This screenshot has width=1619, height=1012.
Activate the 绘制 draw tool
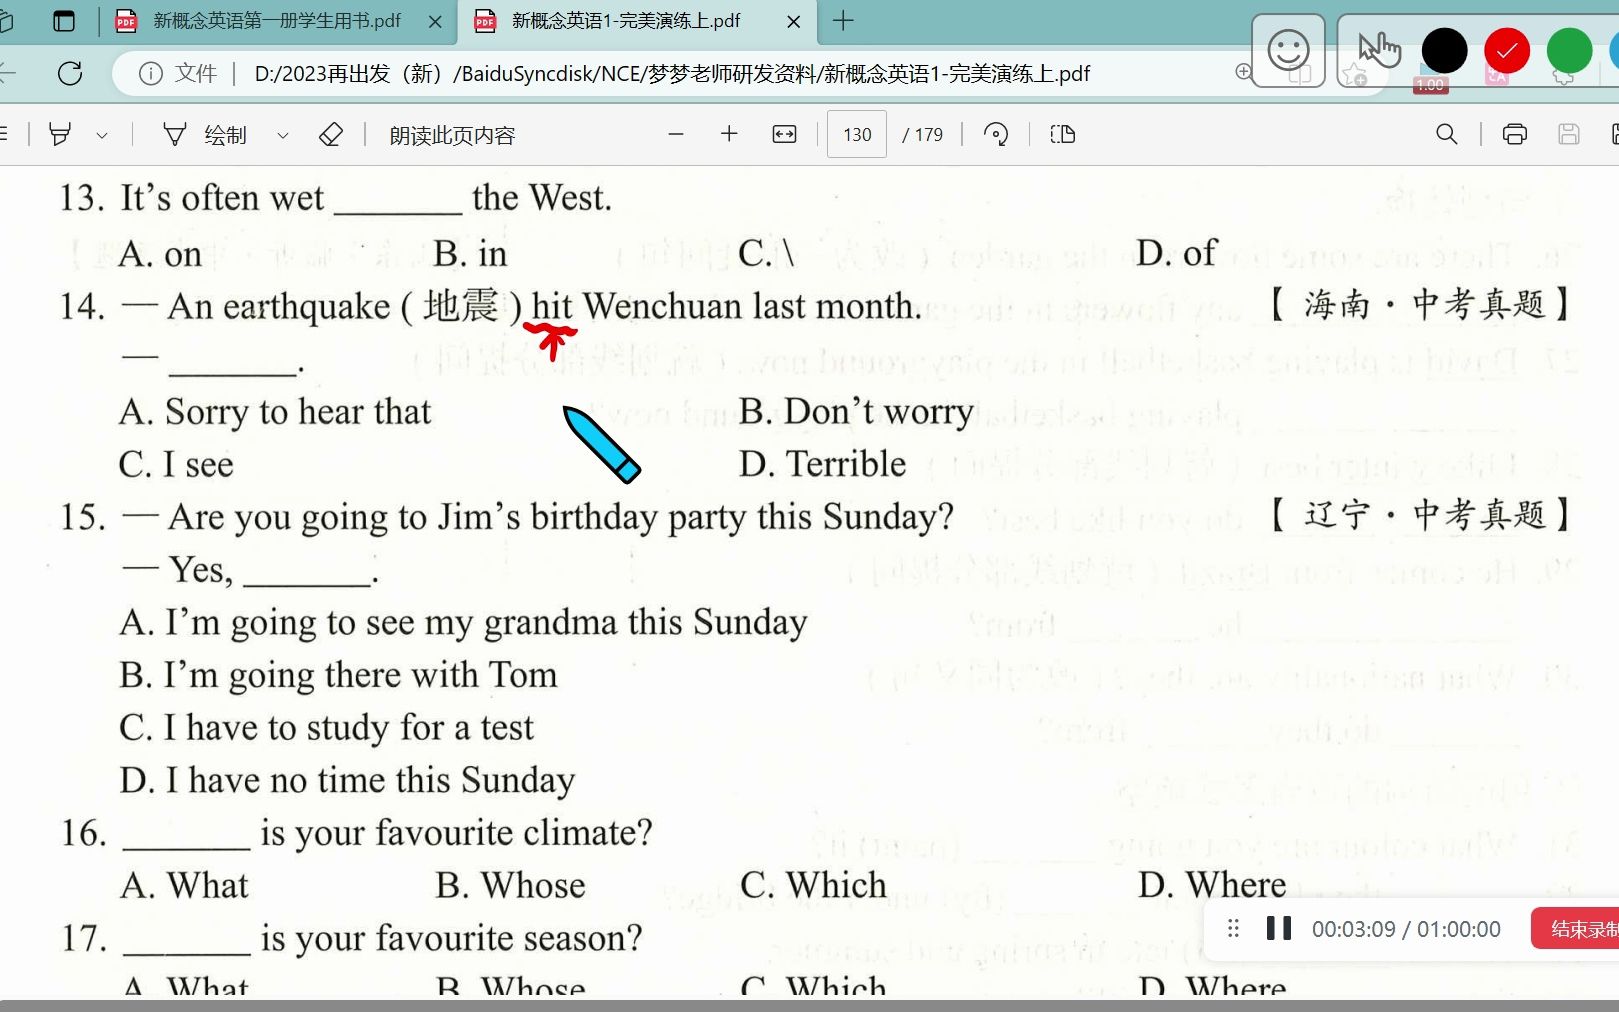coord(205,135)
